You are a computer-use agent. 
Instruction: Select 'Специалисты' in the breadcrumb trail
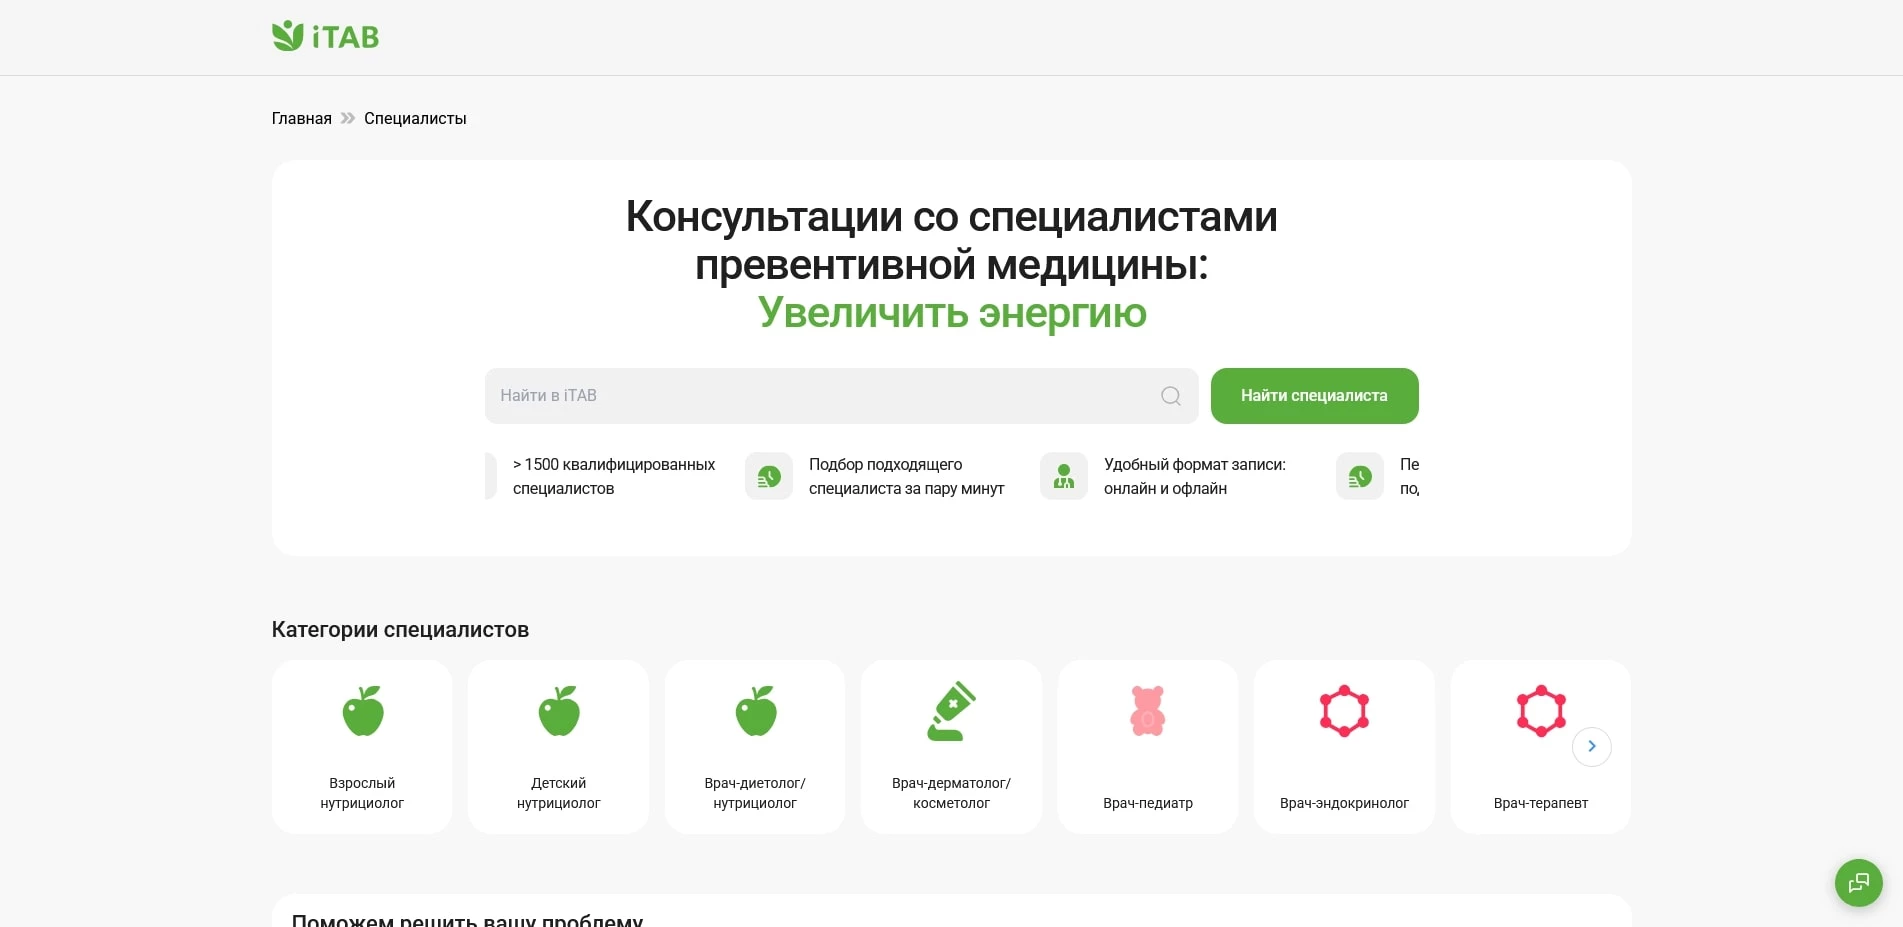pyautogui.click(x=415, y=118)
